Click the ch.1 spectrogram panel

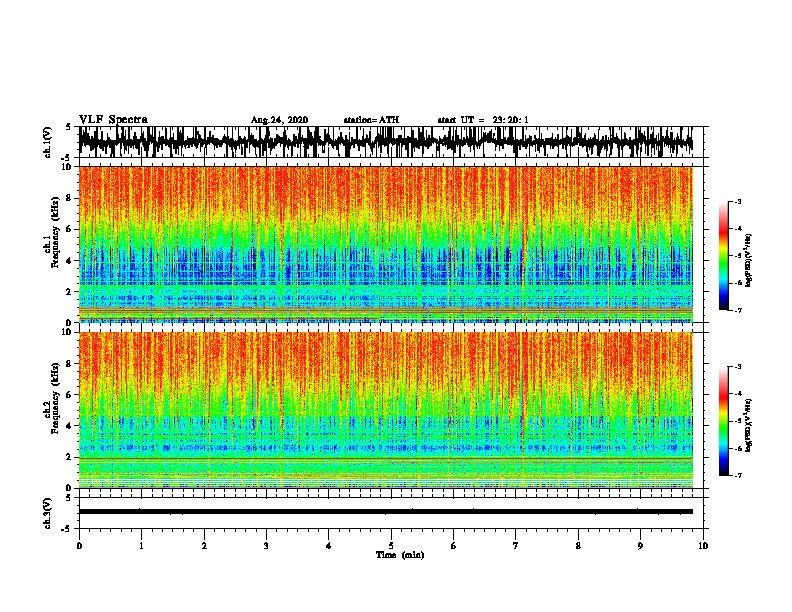(385, 244)
